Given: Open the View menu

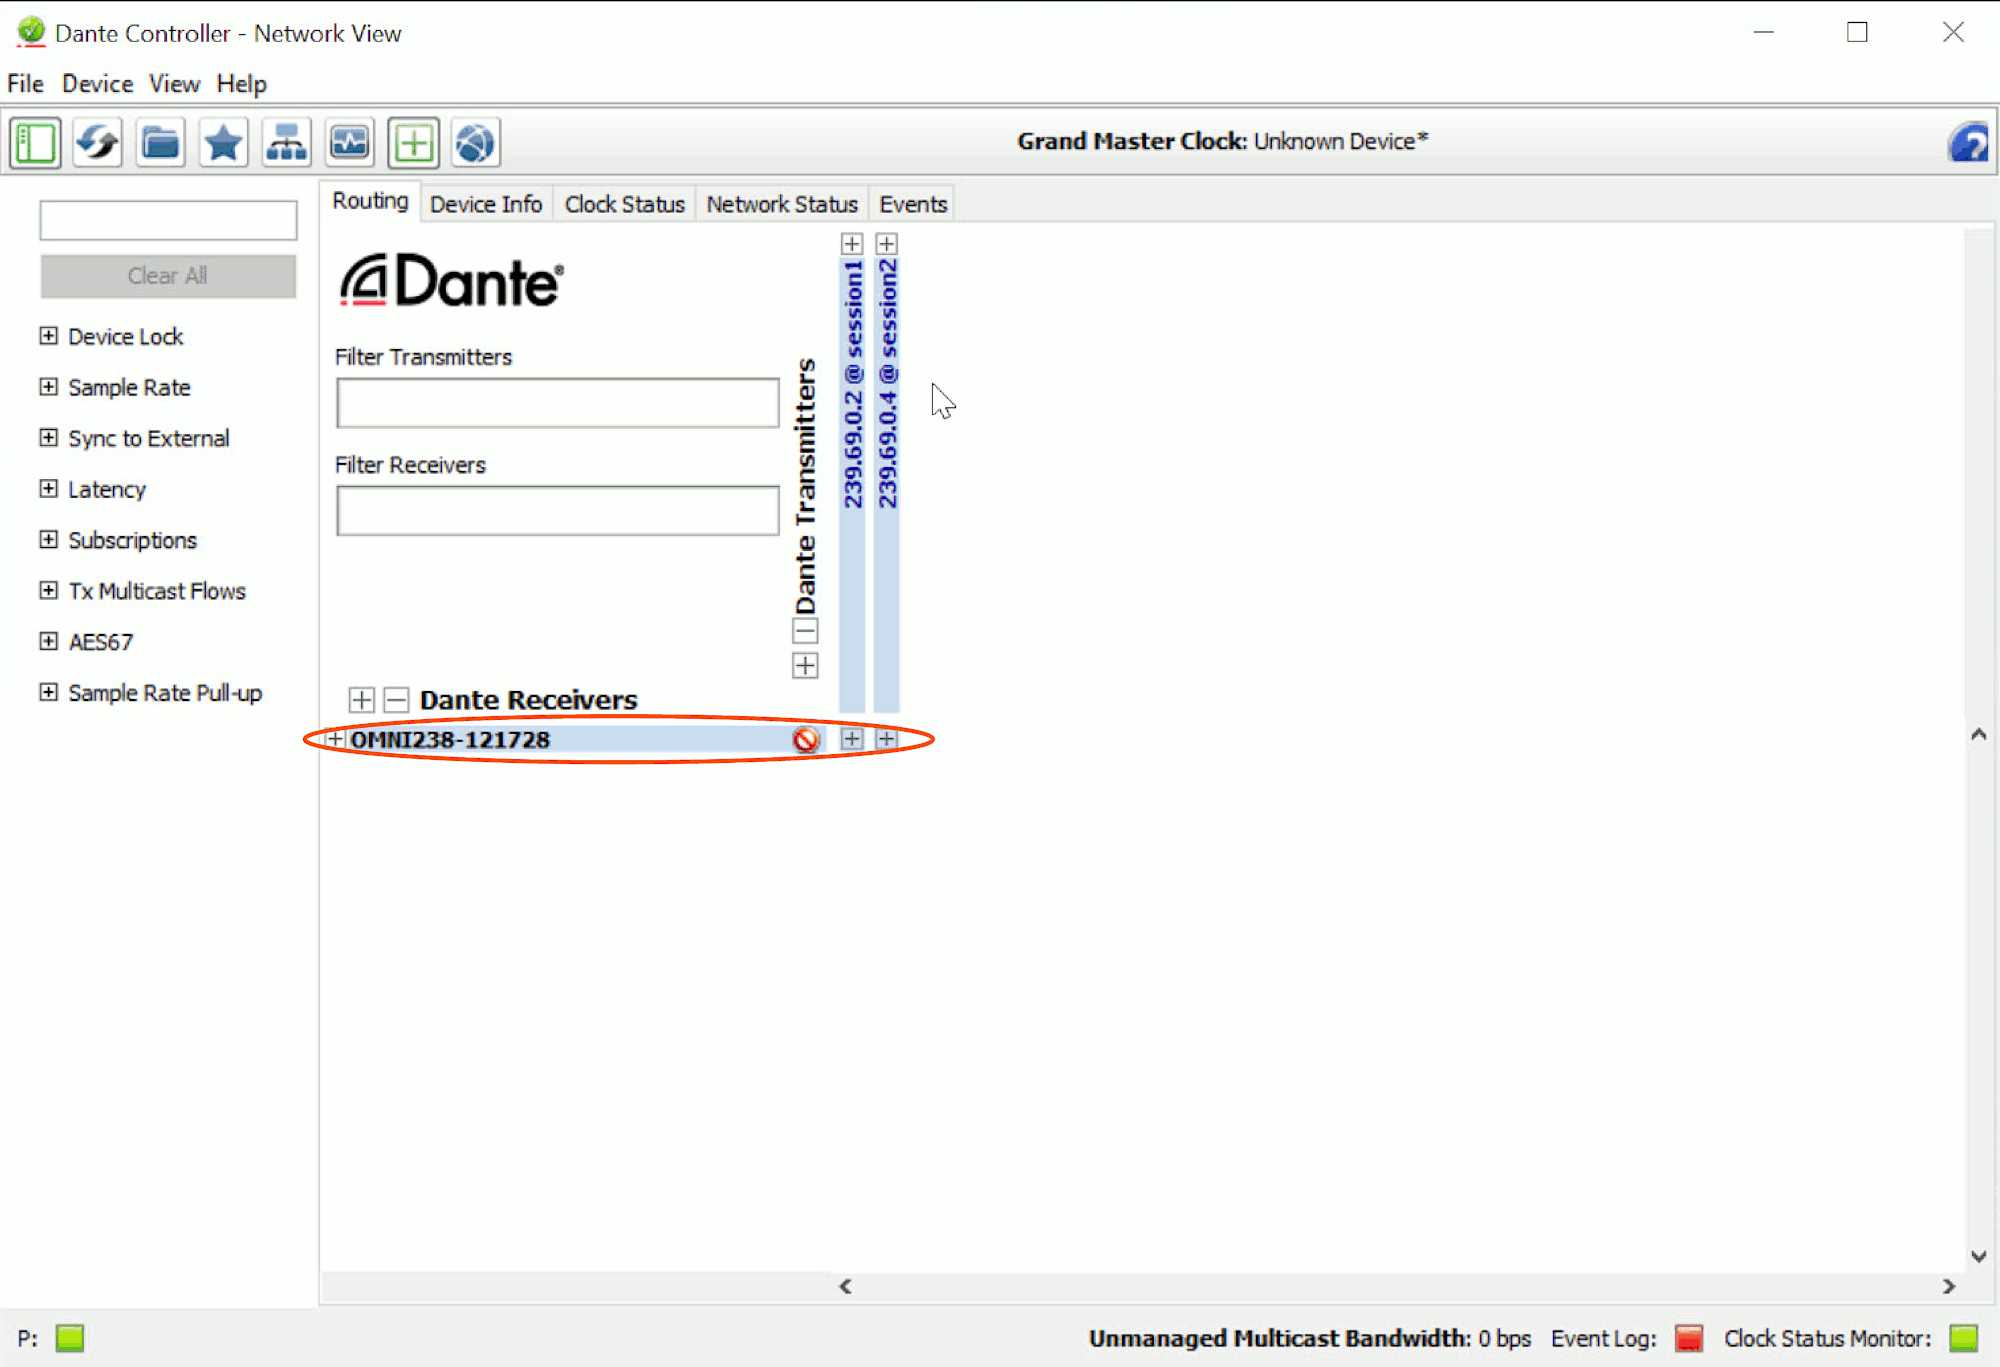Looking at the screenshot, I should click(174, 84).
